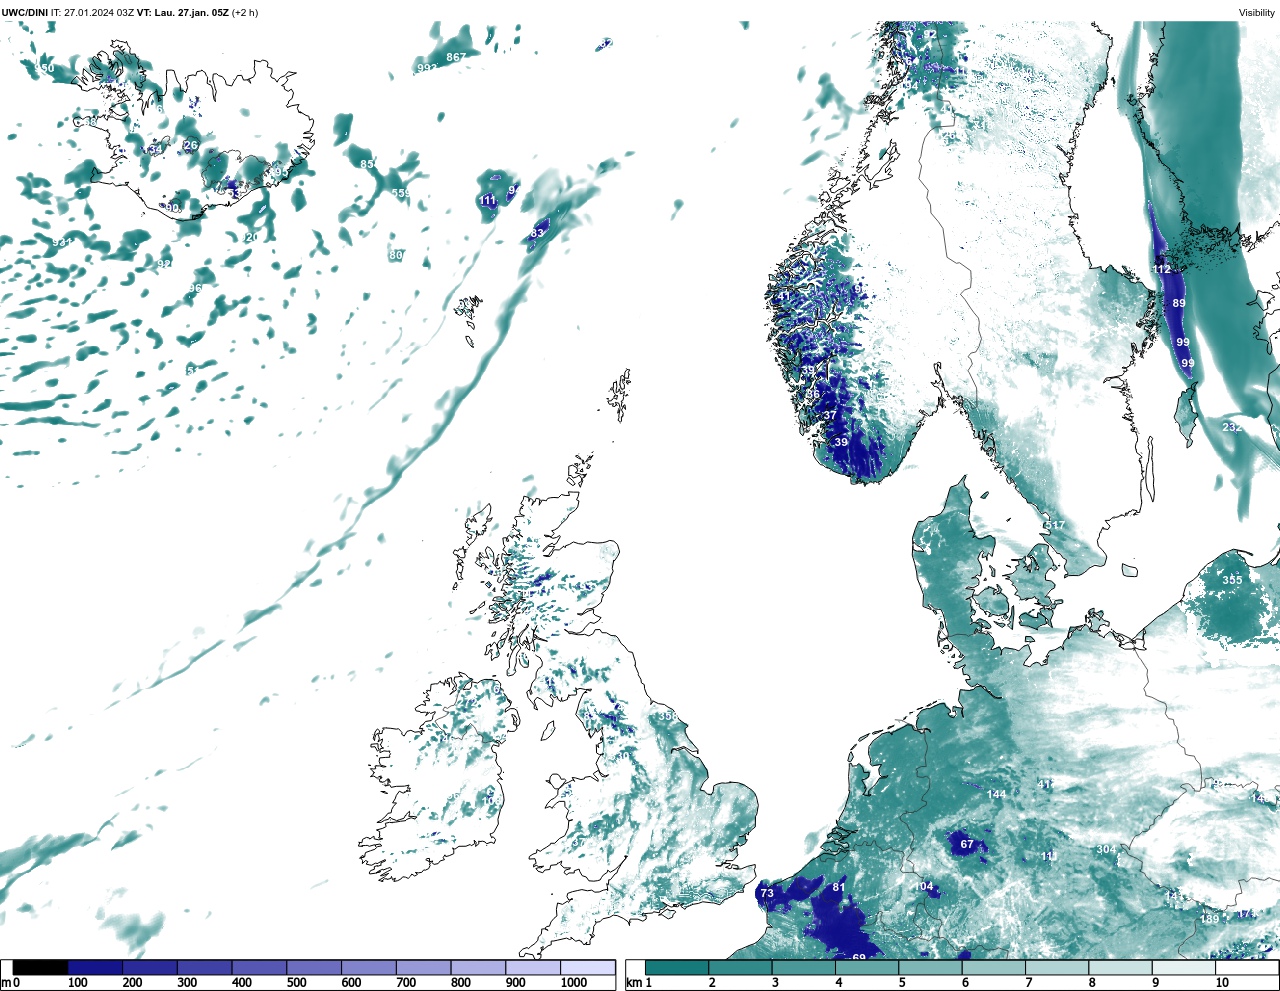The width and height of the screenshot is (1280, 991).
Task: Pick the 600–700 m legend color segment
Action: pyautogui.click(x=368, y=968)
